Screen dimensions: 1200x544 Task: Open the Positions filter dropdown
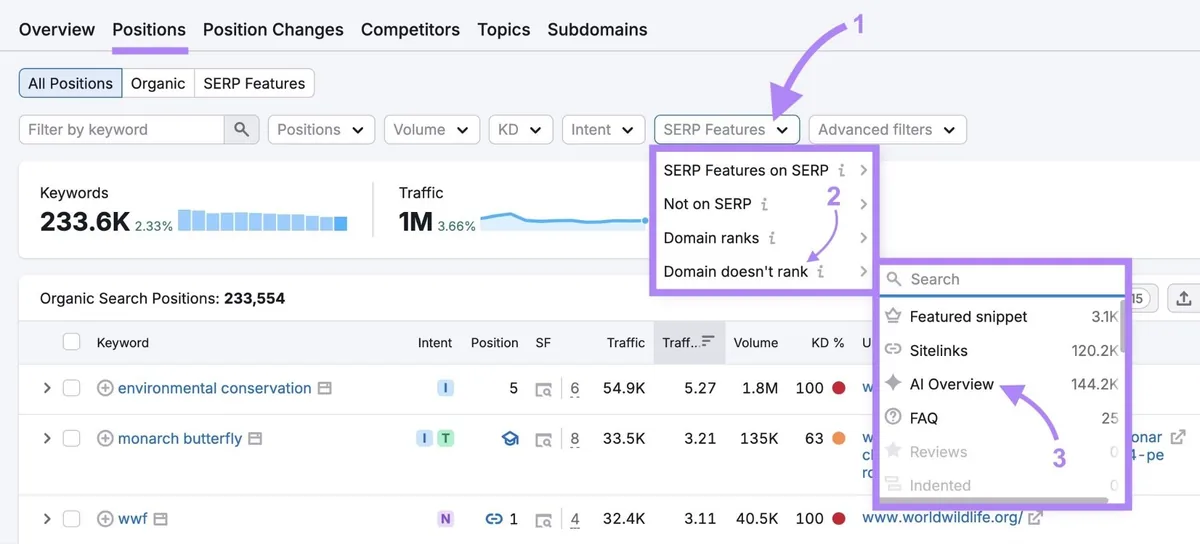[321, 129]
